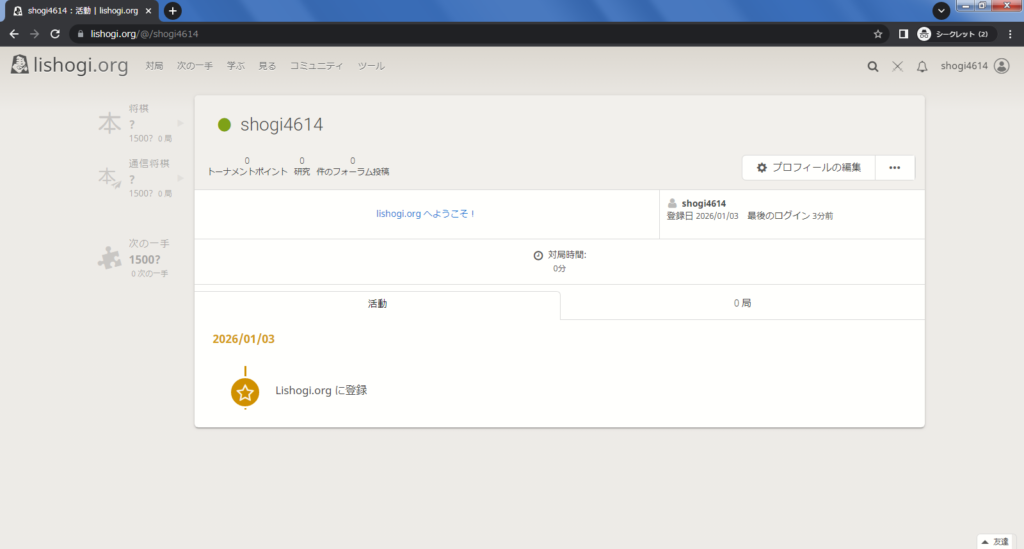Click the 最後のログイン 3分前 text
Screen dimensions: 1024x549
[x=790, y=216]
